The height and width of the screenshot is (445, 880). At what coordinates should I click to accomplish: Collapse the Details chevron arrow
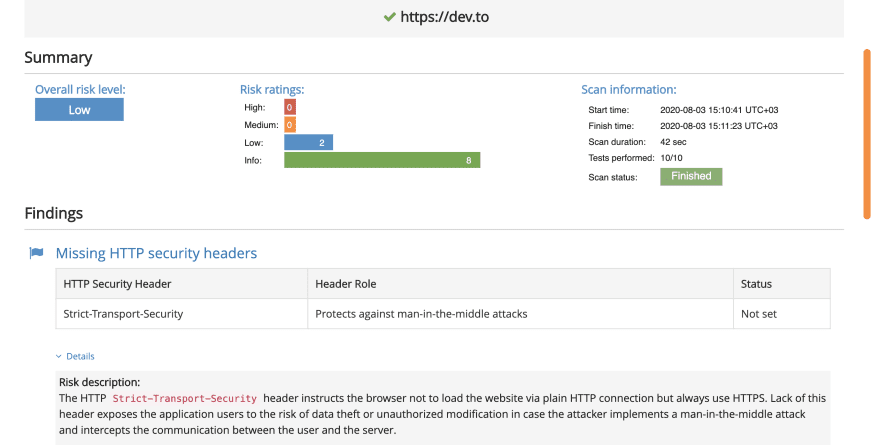pos(58,356)
